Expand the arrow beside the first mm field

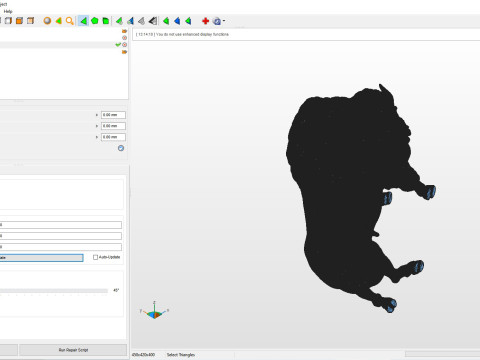click(x=97, y=115)
